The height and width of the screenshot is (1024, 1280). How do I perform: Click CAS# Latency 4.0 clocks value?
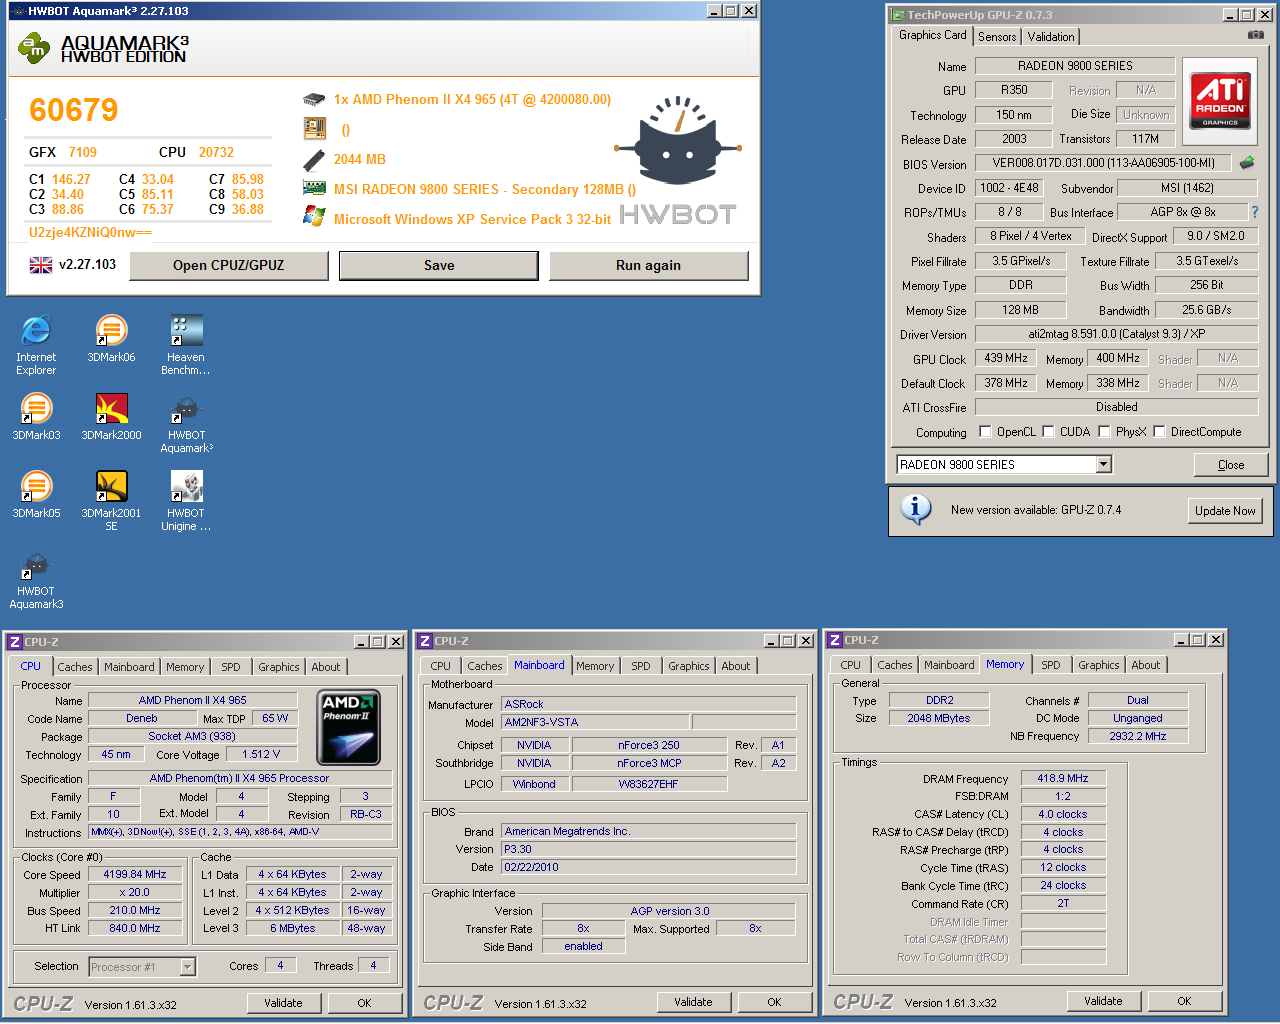(x=1063, y=814)
